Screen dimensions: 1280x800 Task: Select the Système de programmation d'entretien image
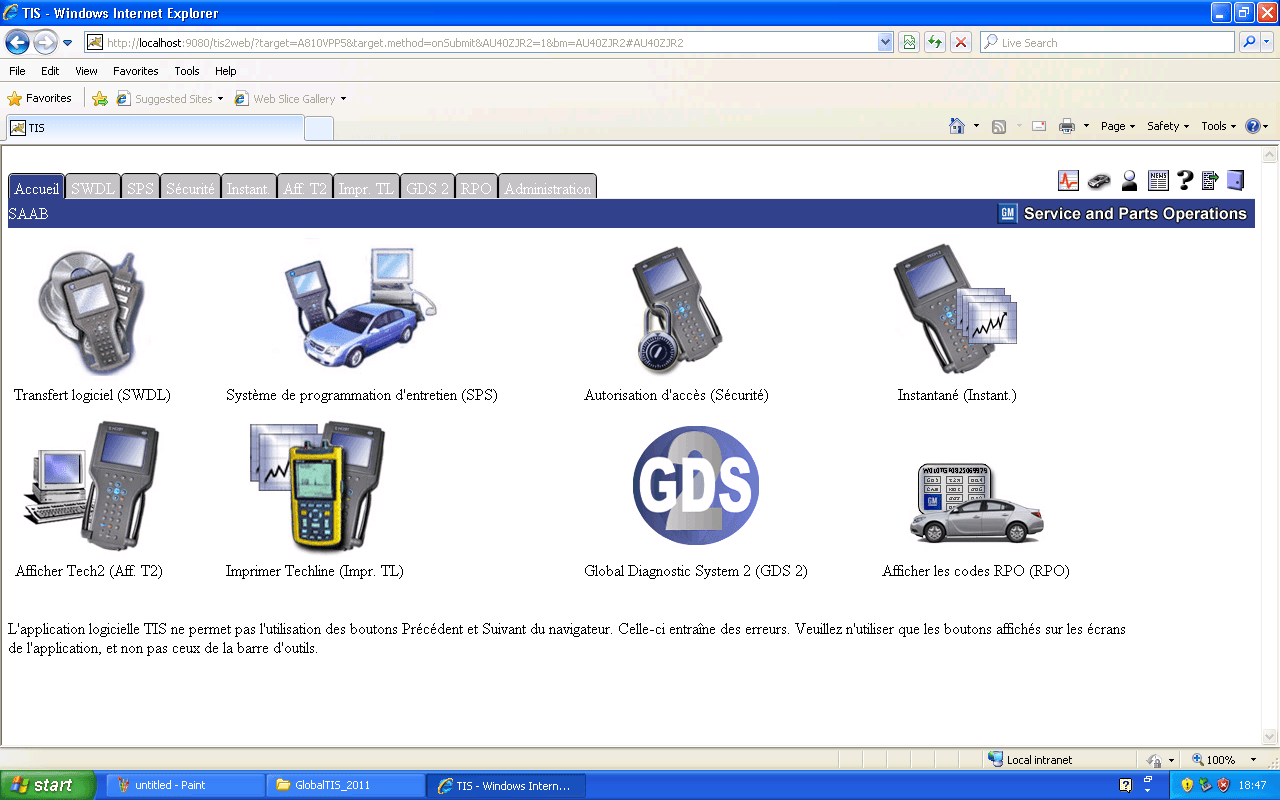pos(360,310)
